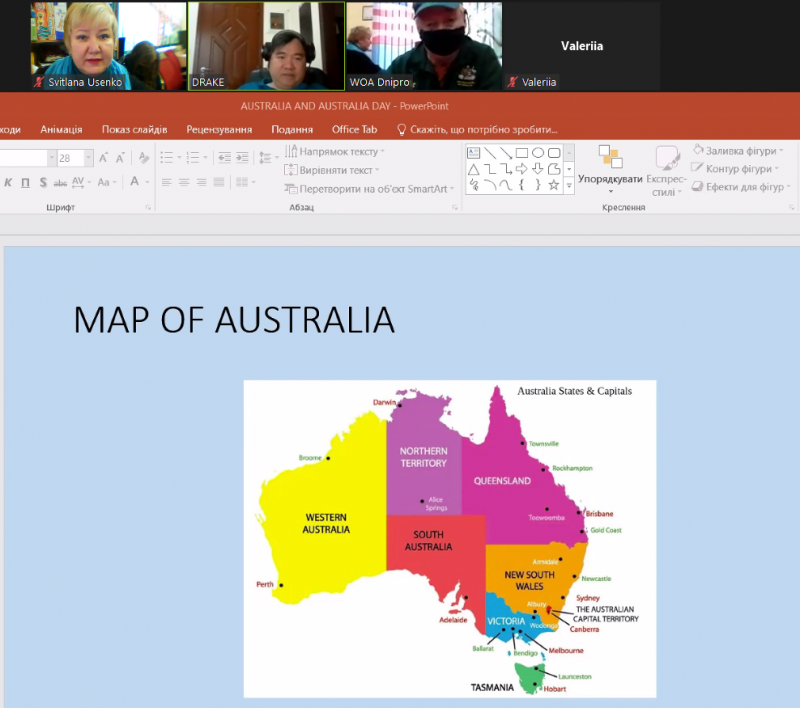Insert the Right Brace shape
This screenshot has width=800, height=708.
coord(538,185)
